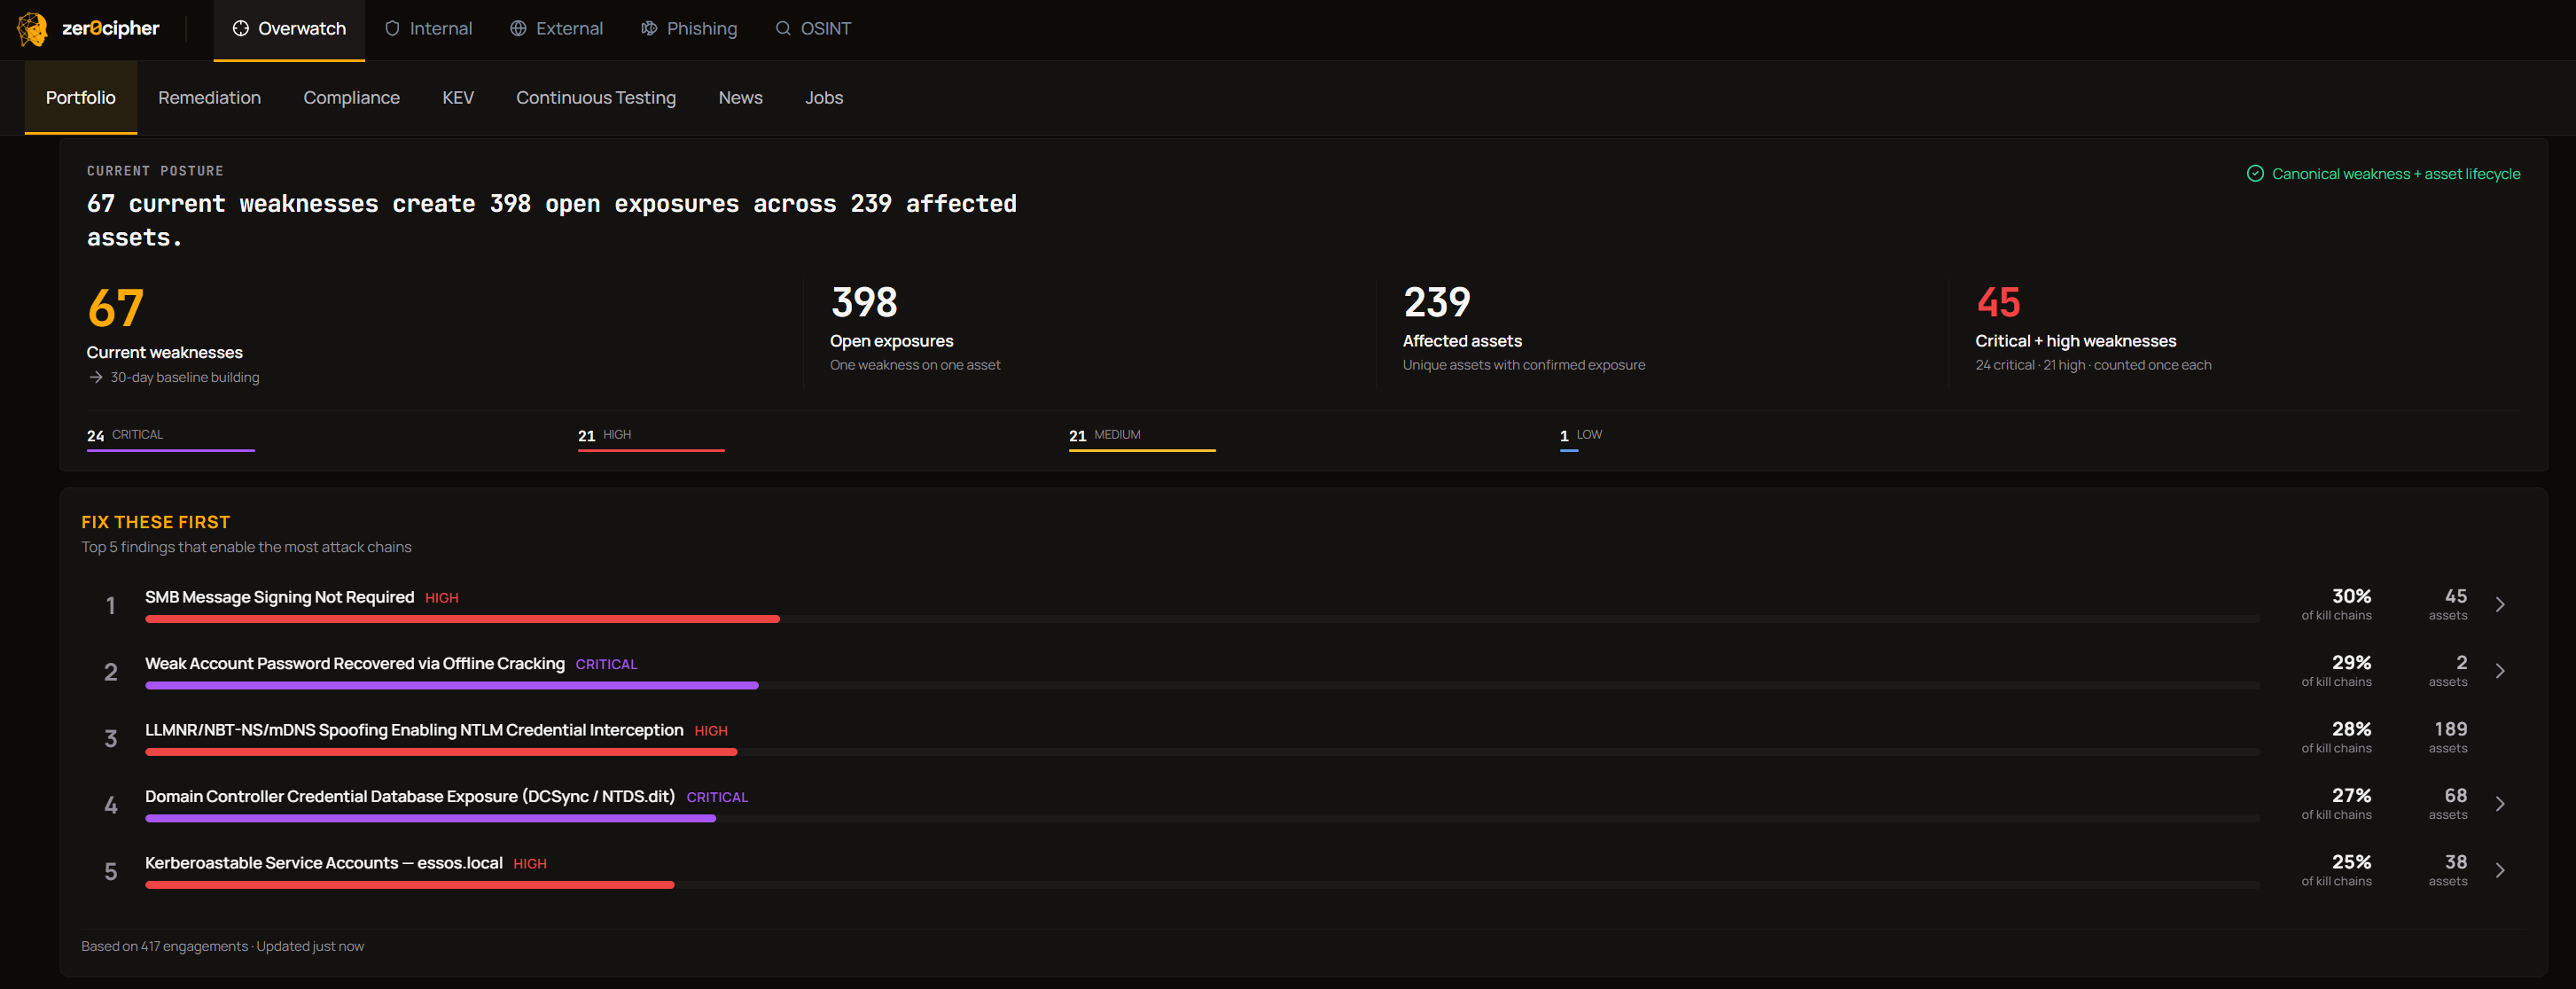Click the Internal shield icon
The width and height of the screenshot is (2576, 989).
(392, 29)
